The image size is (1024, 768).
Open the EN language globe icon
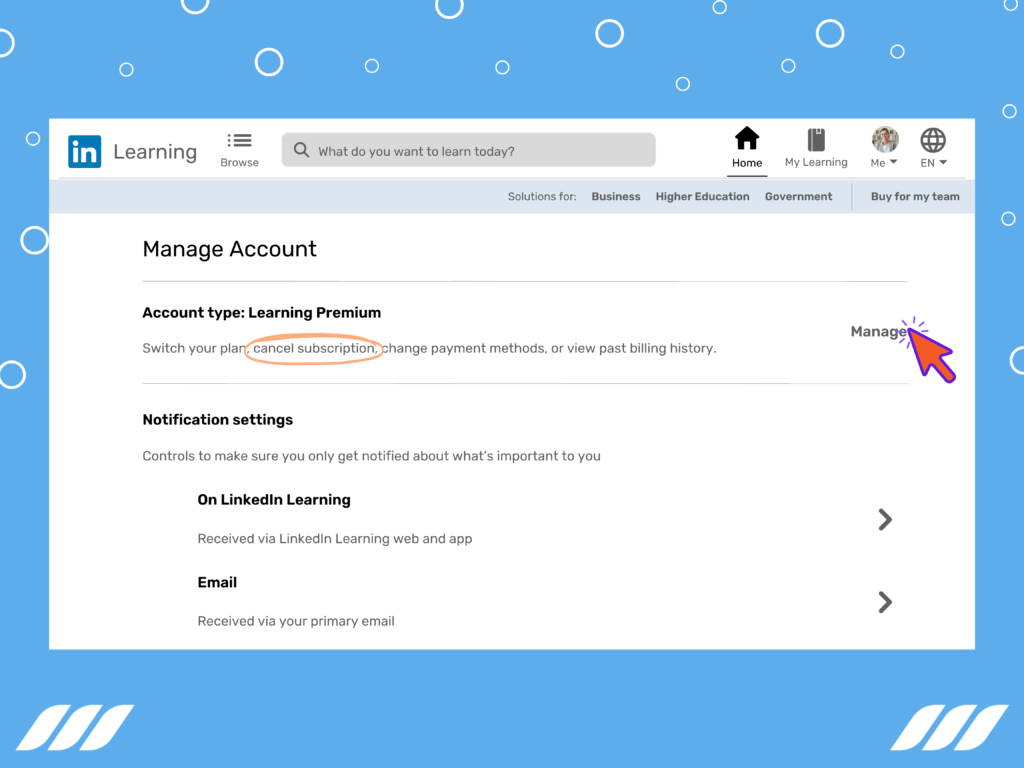933,140
